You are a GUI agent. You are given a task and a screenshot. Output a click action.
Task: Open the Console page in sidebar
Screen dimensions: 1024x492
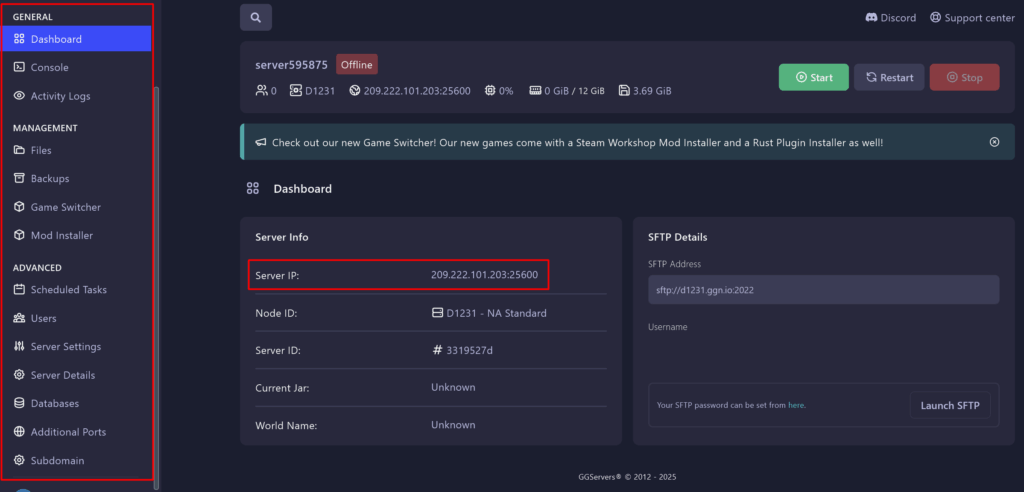49,67
